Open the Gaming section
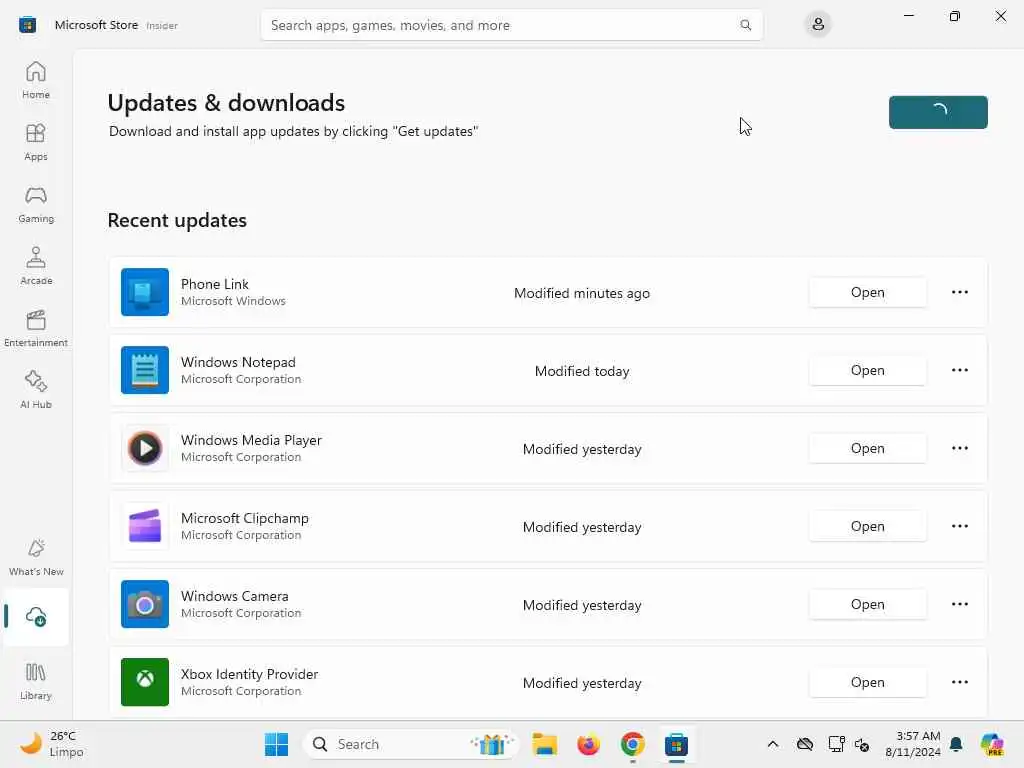The width and height of the screenshot is (1024, 768). [36, 204]
